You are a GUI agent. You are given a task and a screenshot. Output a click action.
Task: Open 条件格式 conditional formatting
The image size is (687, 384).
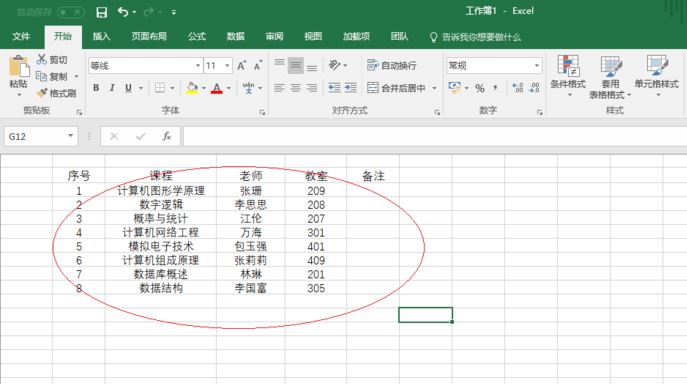click(x=568, y=75)
